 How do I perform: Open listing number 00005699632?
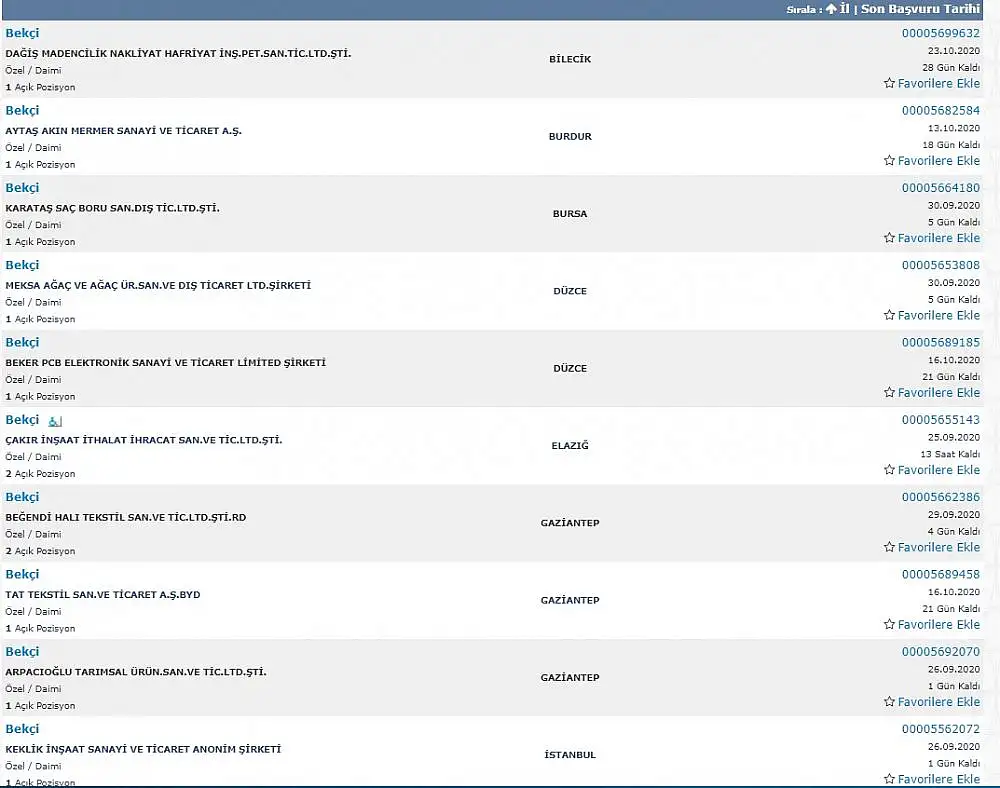941,33
